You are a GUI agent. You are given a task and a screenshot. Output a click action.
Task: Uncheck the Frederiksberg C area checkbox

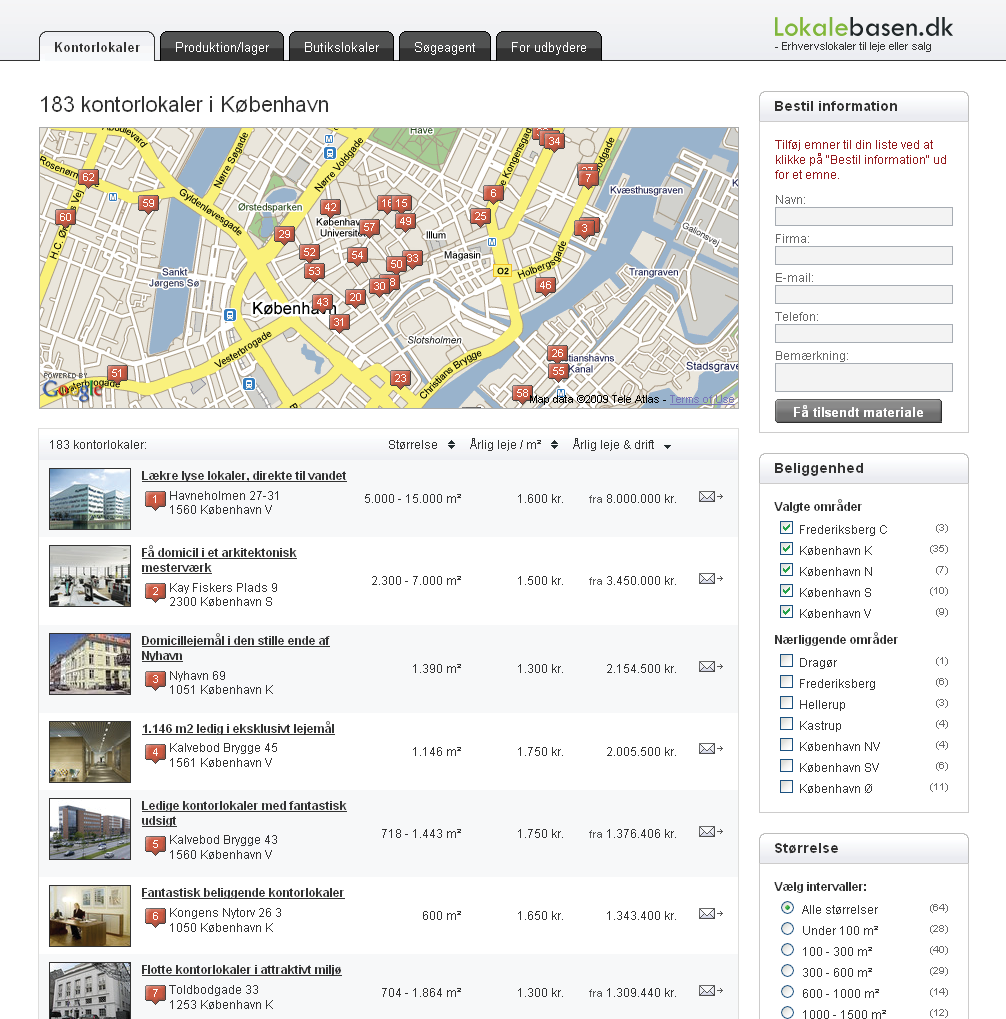click(786, 528)
